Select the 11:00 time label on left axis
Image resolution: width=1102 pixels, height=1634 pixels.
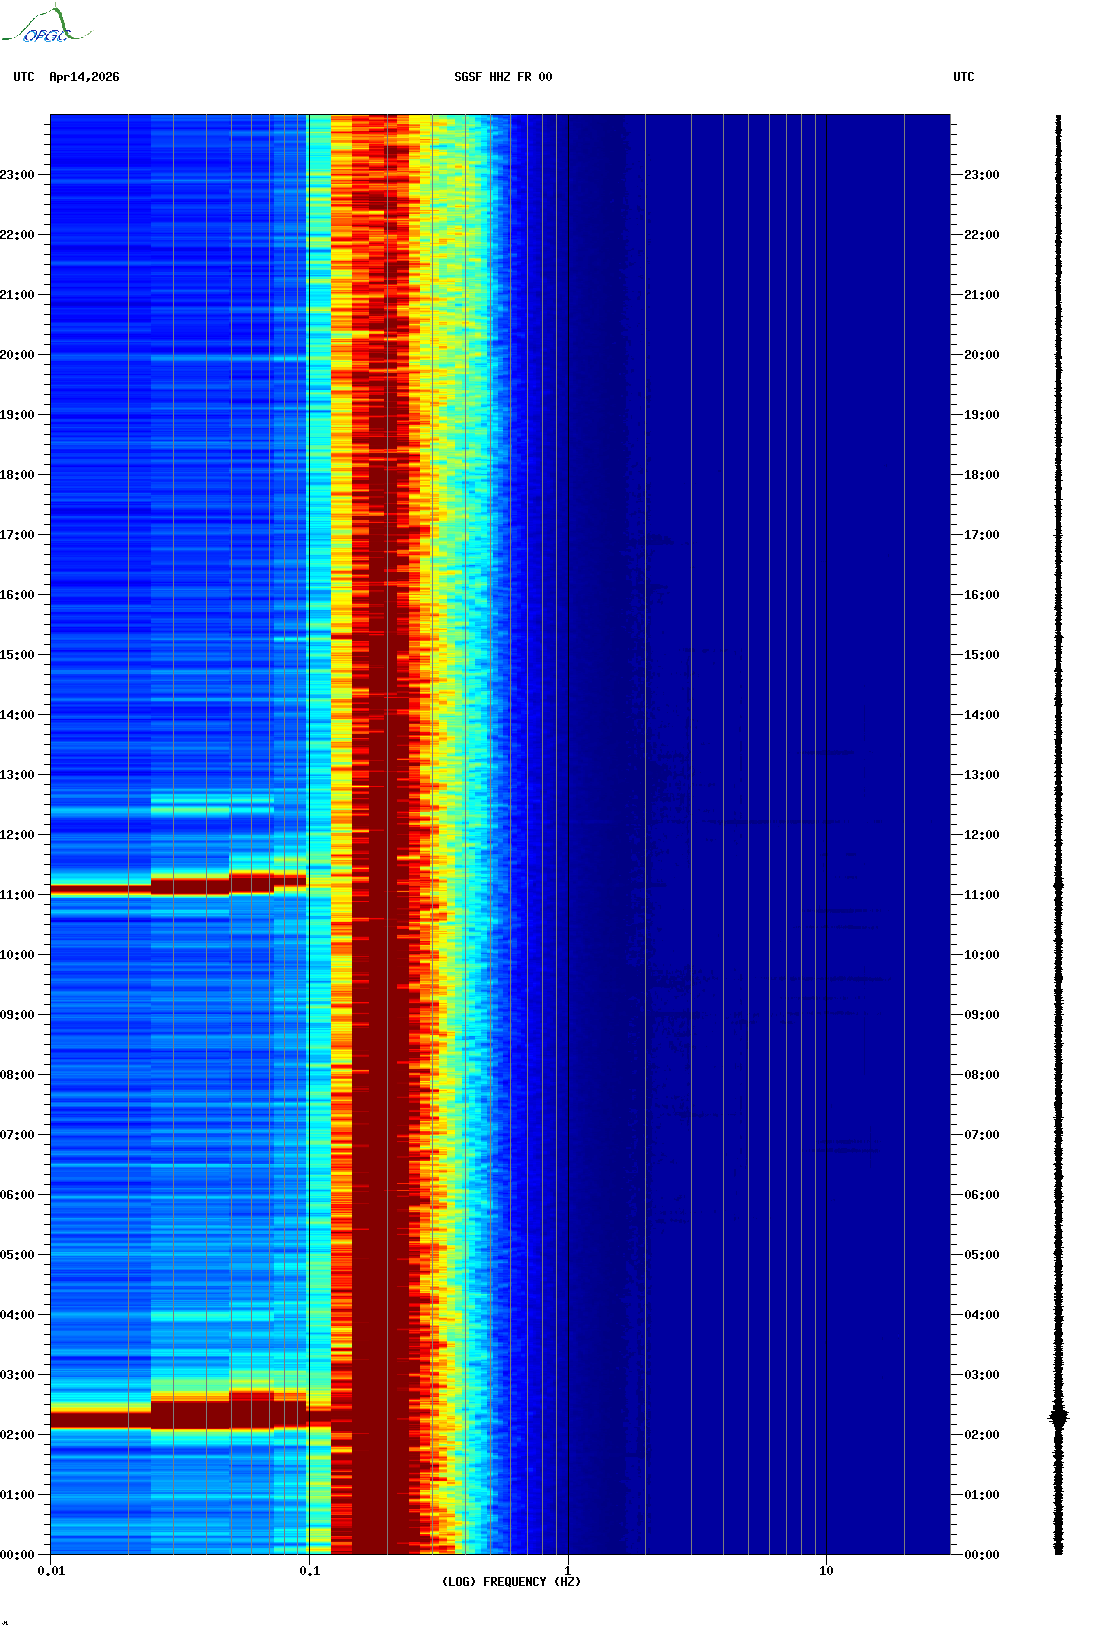pyautogui.click(x=17, y=895)
